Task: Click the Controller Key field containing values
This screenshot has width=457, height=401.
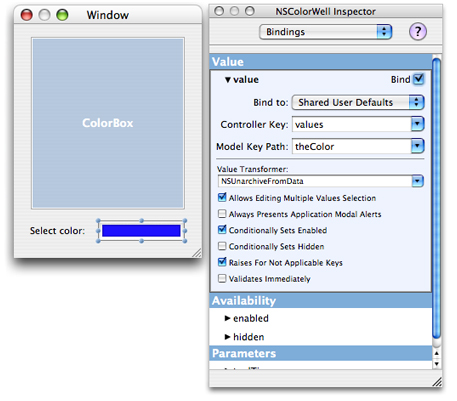Action: click(x=352, y=124)
